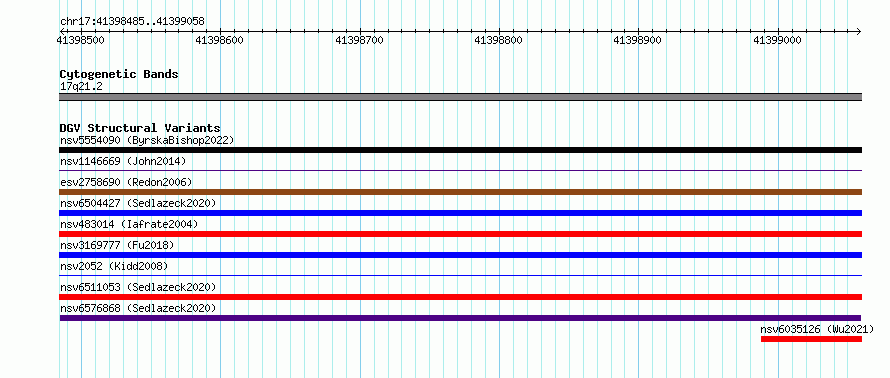Select the 17q21.2 band label
Screen dimensions: 890x378
coord(81,87)
